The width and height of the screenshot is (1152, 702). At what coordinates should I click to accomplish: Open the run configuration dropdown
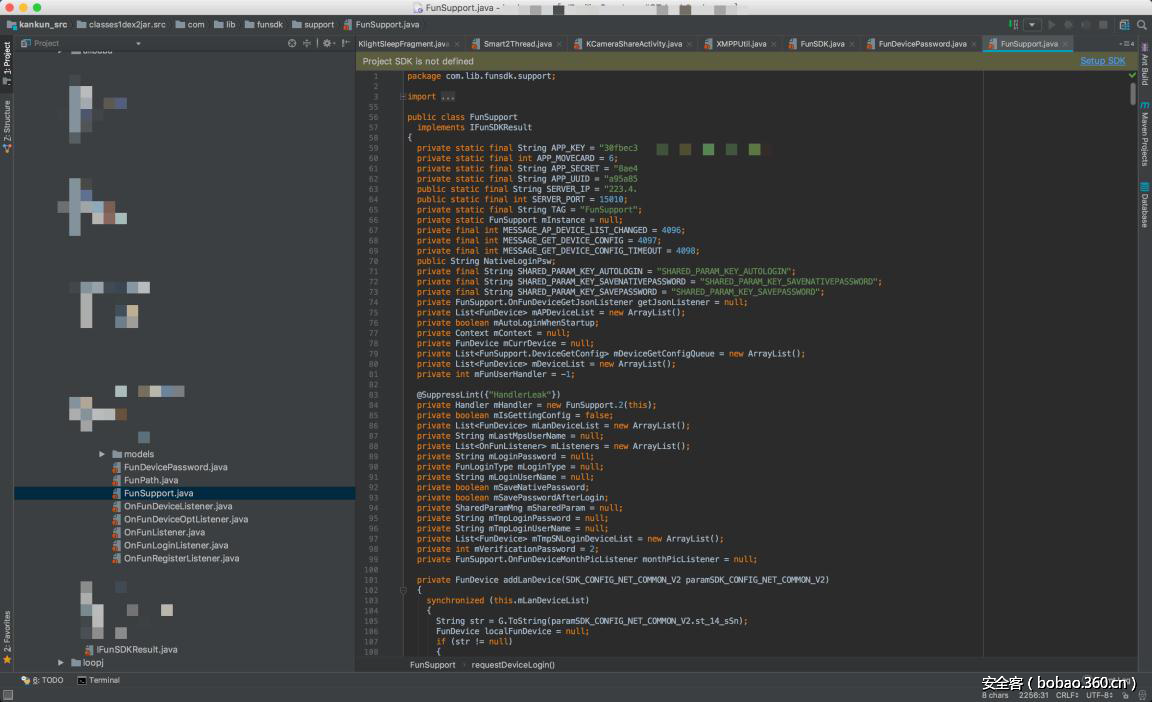click(1032, 24)
